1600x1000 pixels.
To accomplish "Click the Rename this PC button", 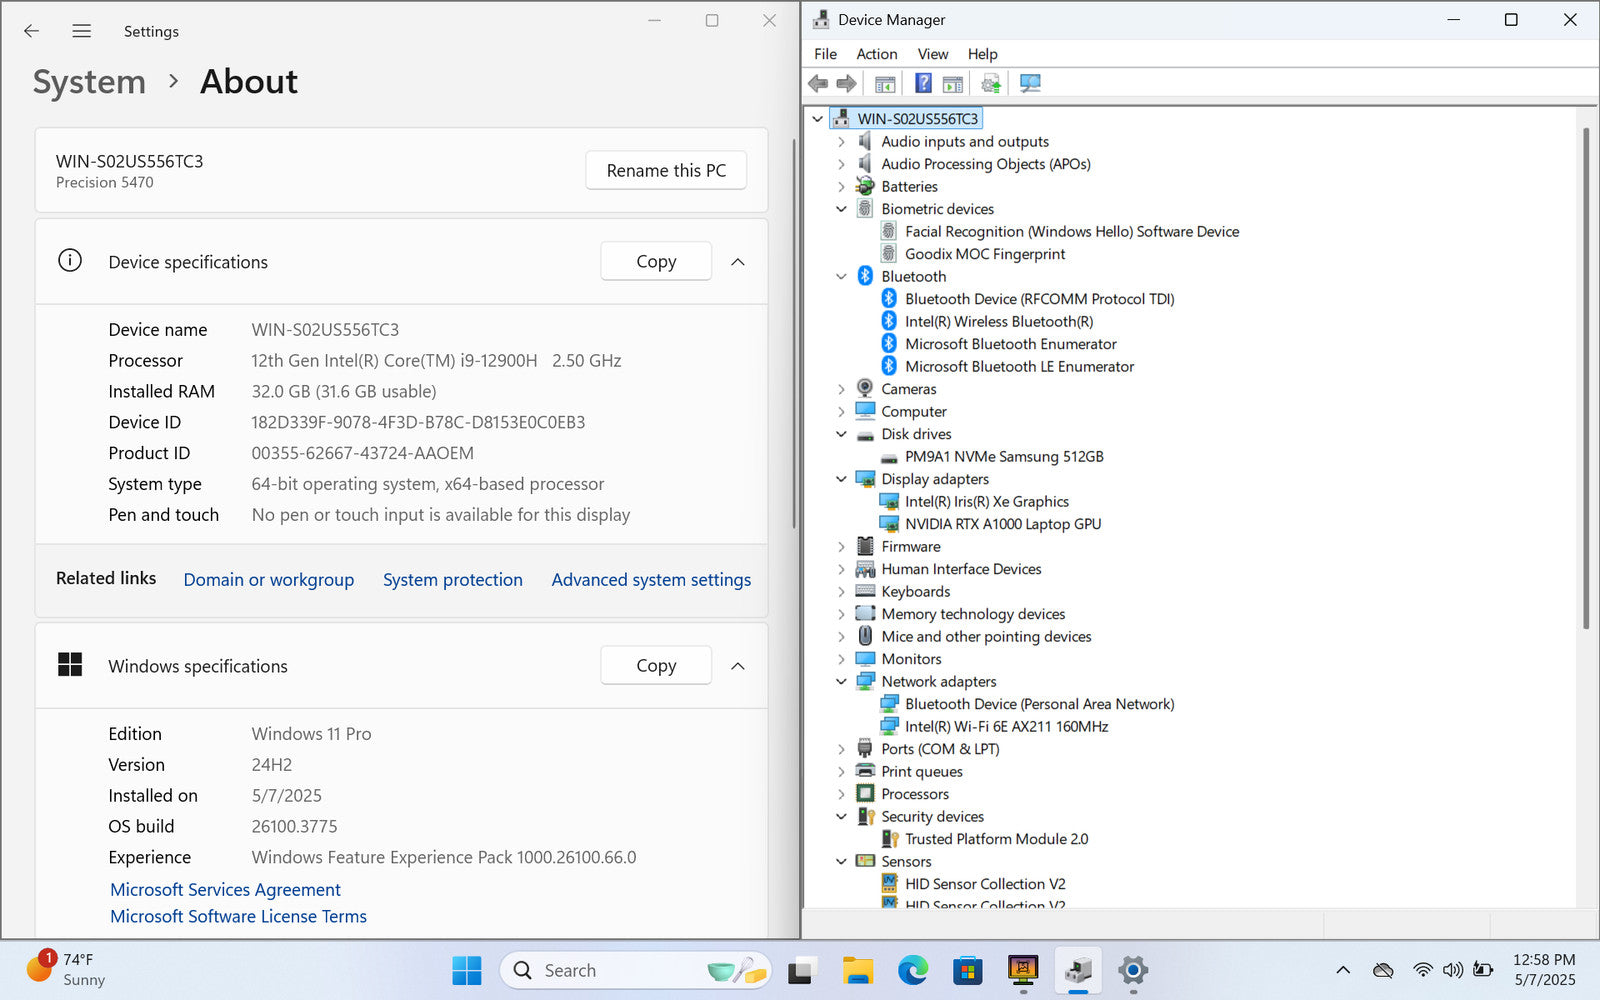I will 666,170.
